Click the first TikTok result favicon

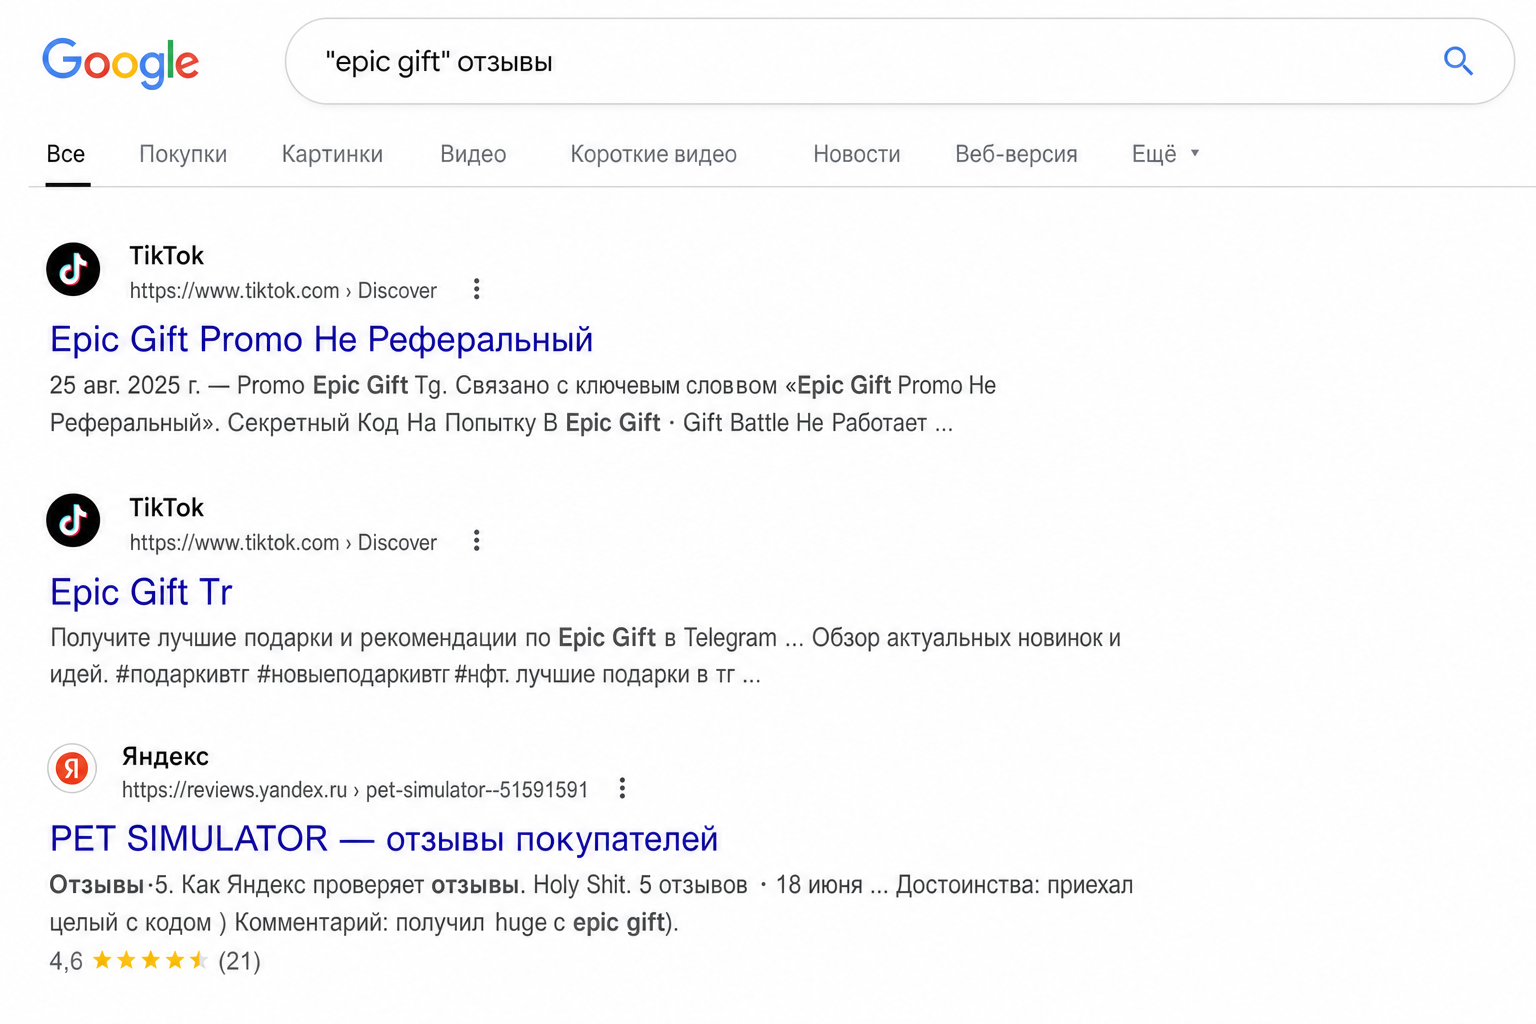click(x=73, y=269)
